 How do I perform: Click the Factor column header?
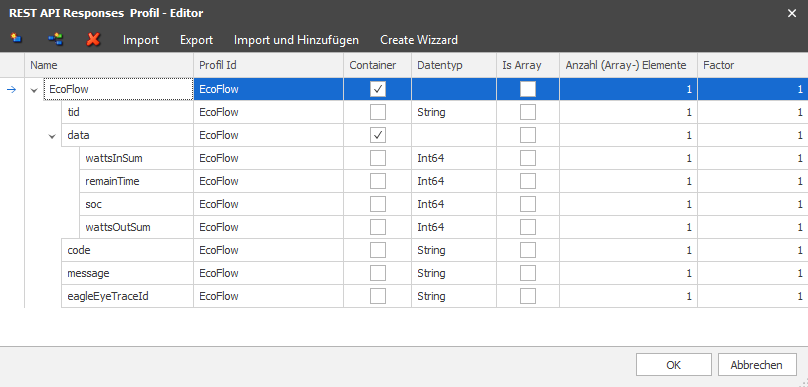[x=753, y=65]
